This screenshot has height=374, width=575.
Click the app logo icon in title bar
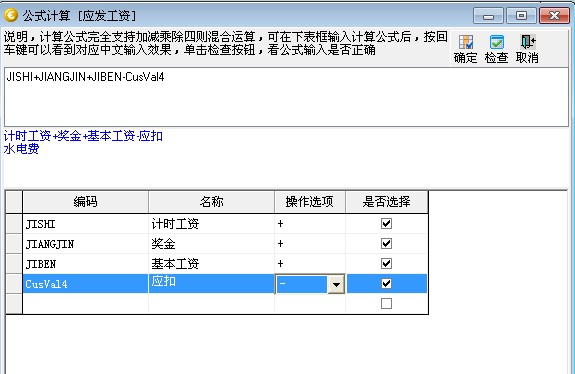(11, 15)
